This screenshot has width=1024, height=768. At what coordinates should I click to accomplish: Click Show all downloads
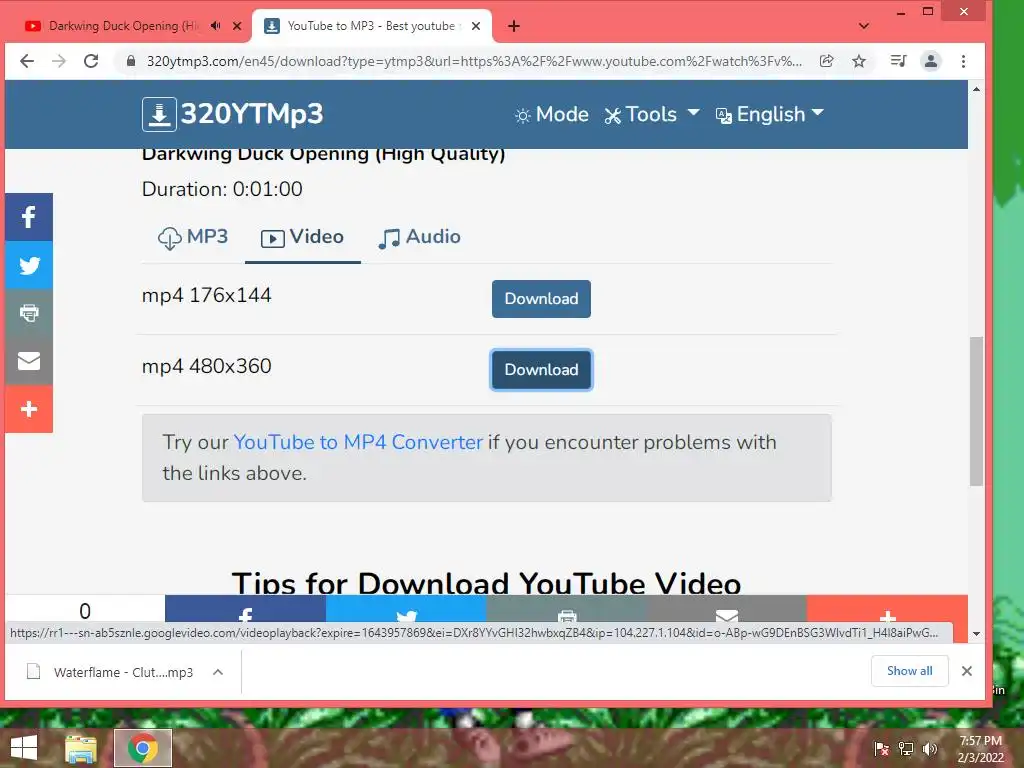click(909, 671)
